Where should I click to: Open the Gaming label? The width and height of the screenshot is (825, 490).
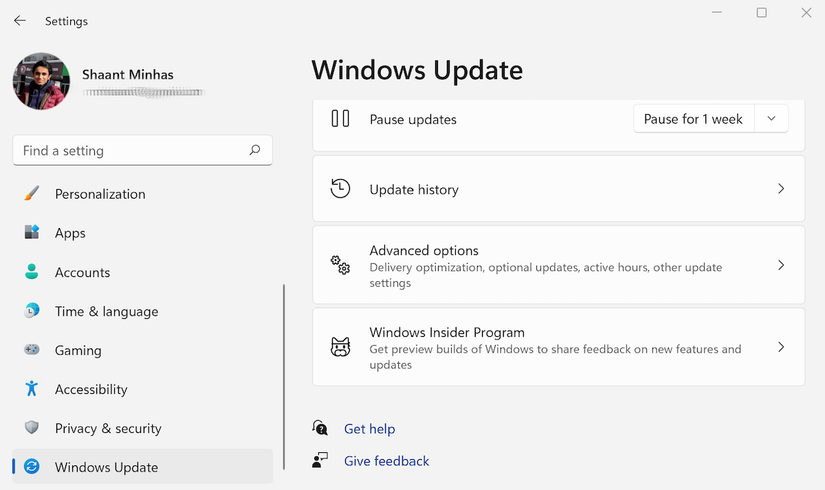pyautogui.click(x=78, y=351)
